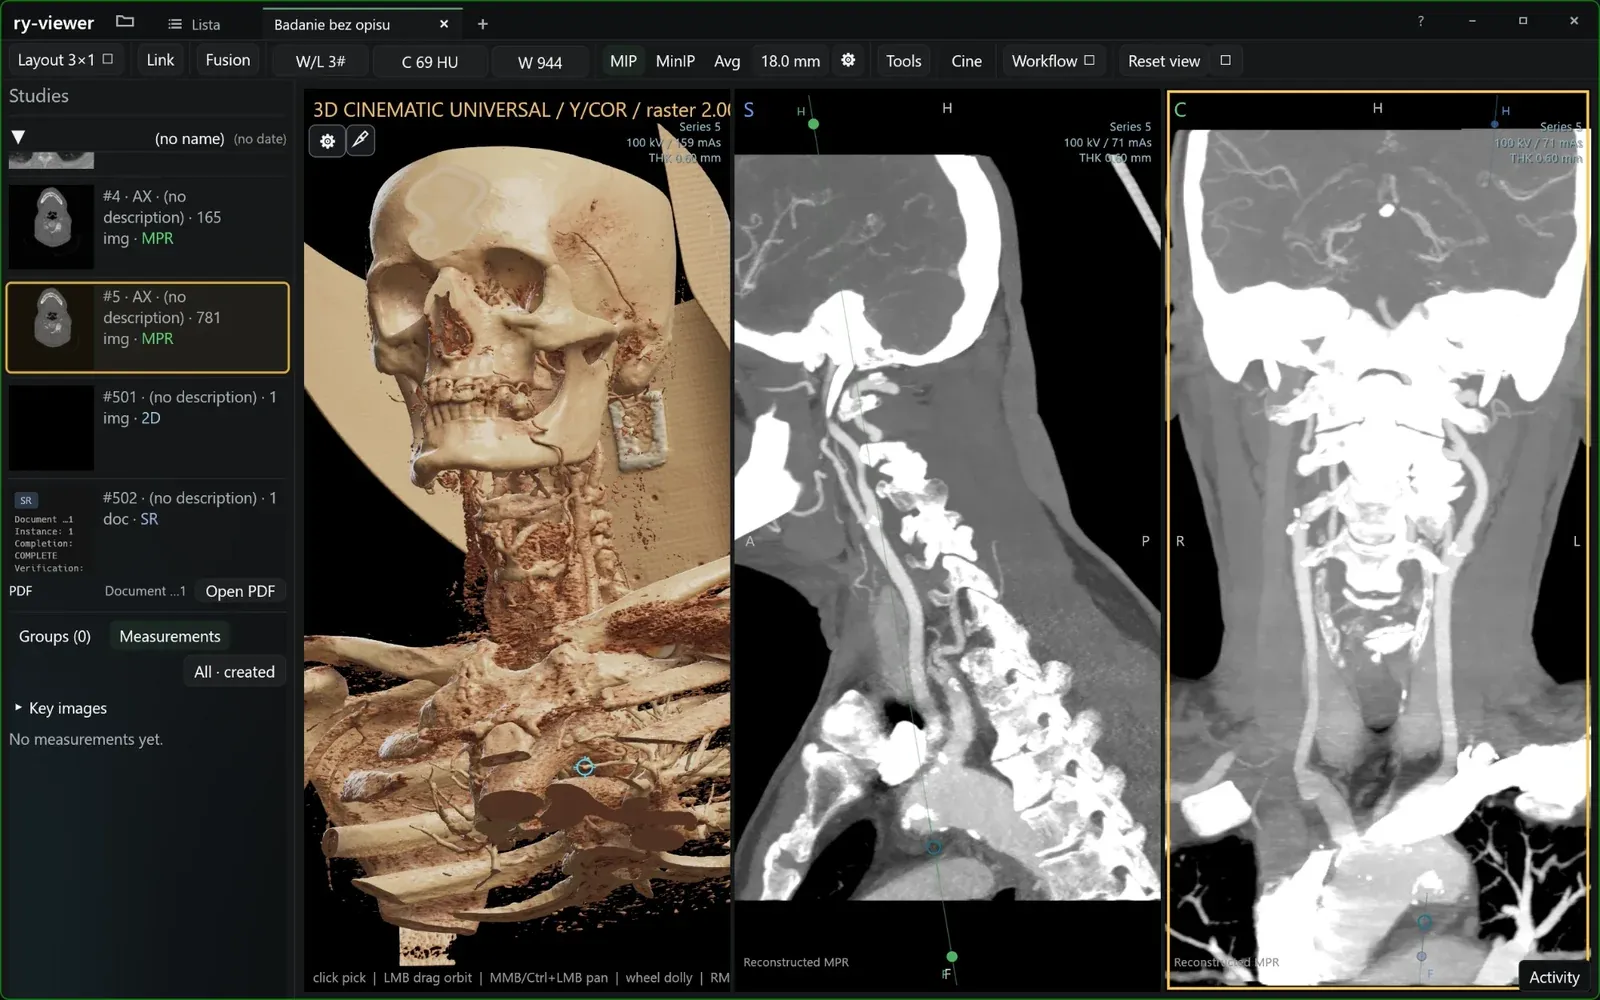Open the Workflow dropdown
Image resolution: width=1600 pixels, height=1000 pixels.
pyautogui.click(x=1053, y=61)
